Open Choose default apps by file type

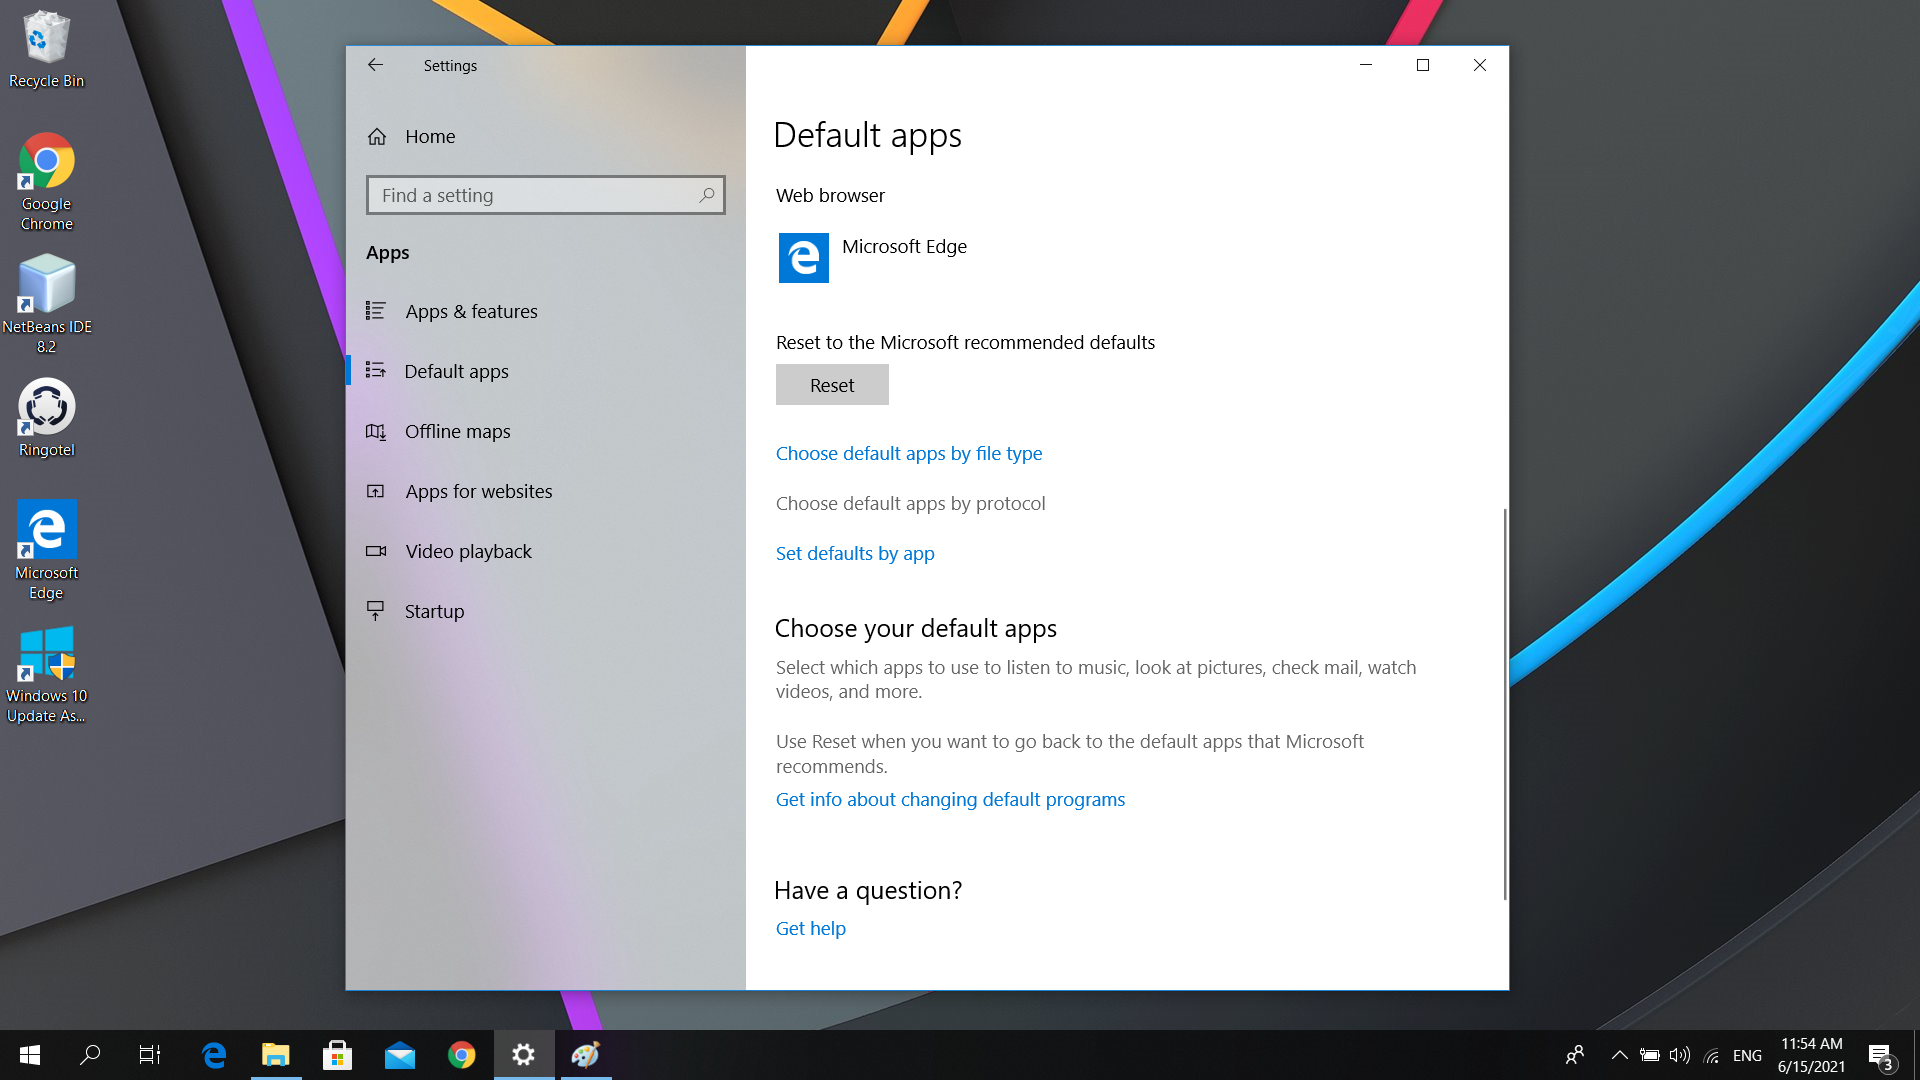tap(909, 453)
